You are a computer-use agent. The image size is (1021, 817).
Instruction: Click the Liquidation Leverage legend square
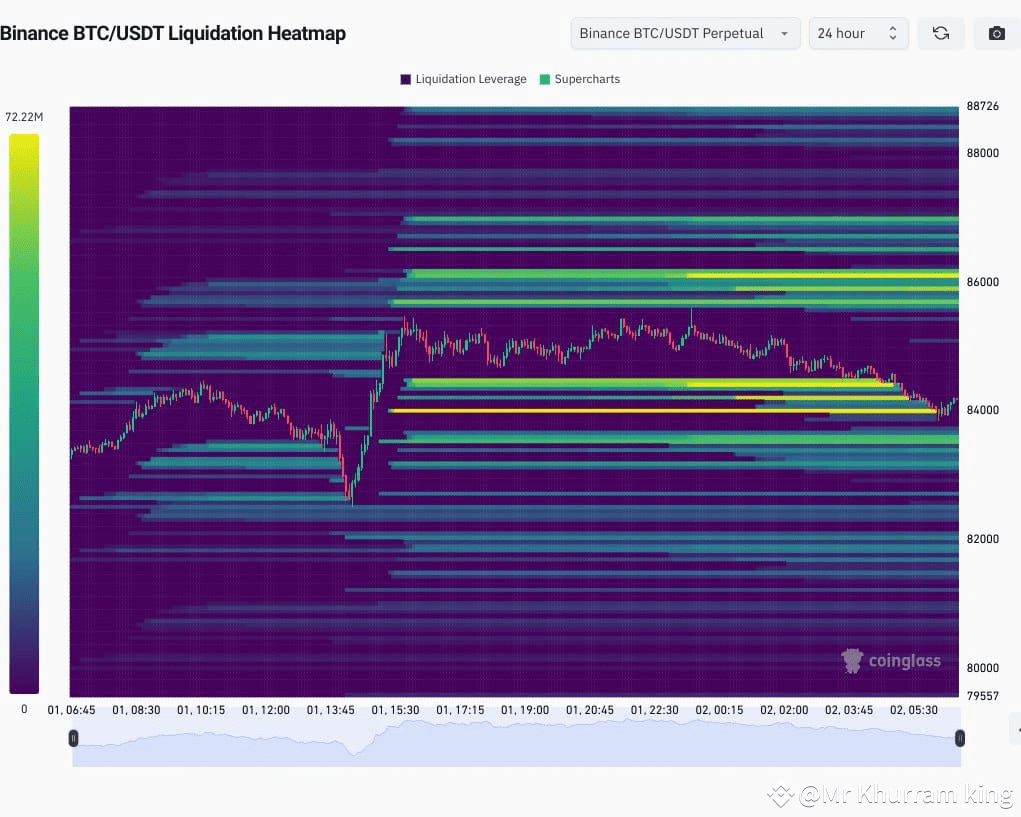coord(404,79)
